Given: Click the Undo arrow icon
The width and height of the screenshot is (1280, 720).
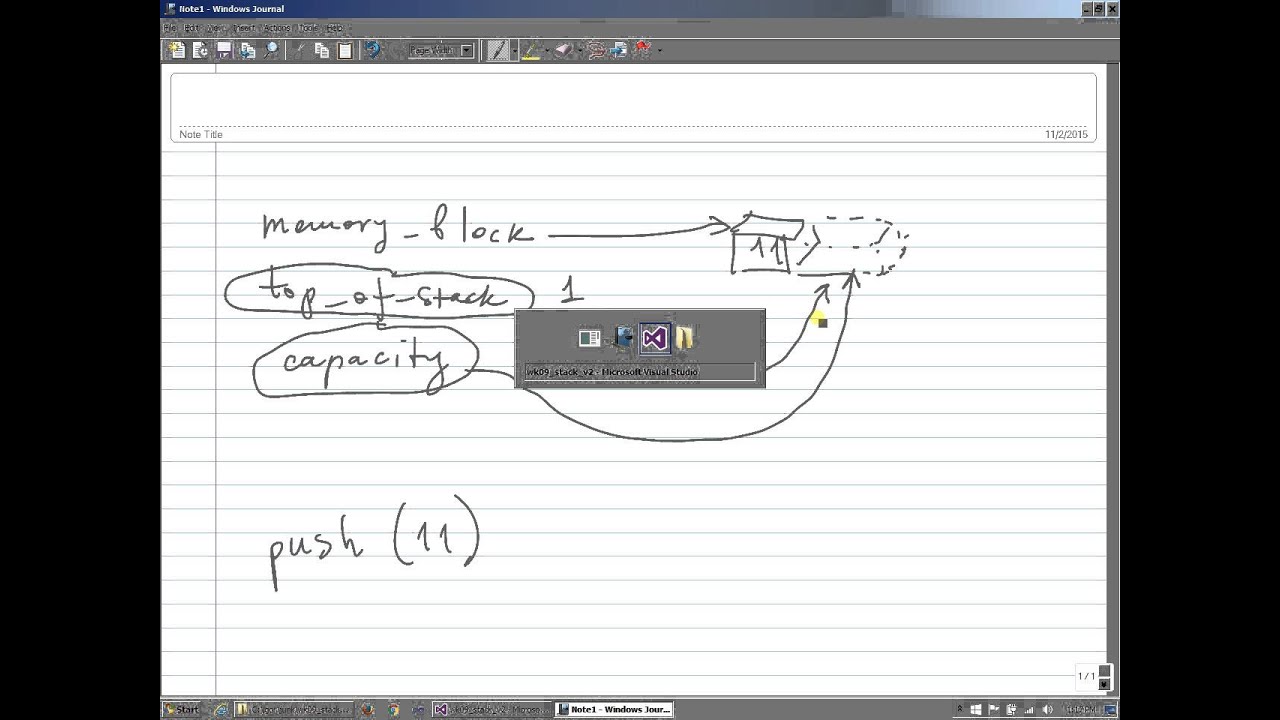Looking at the screenshot, I should click(373, 50).
